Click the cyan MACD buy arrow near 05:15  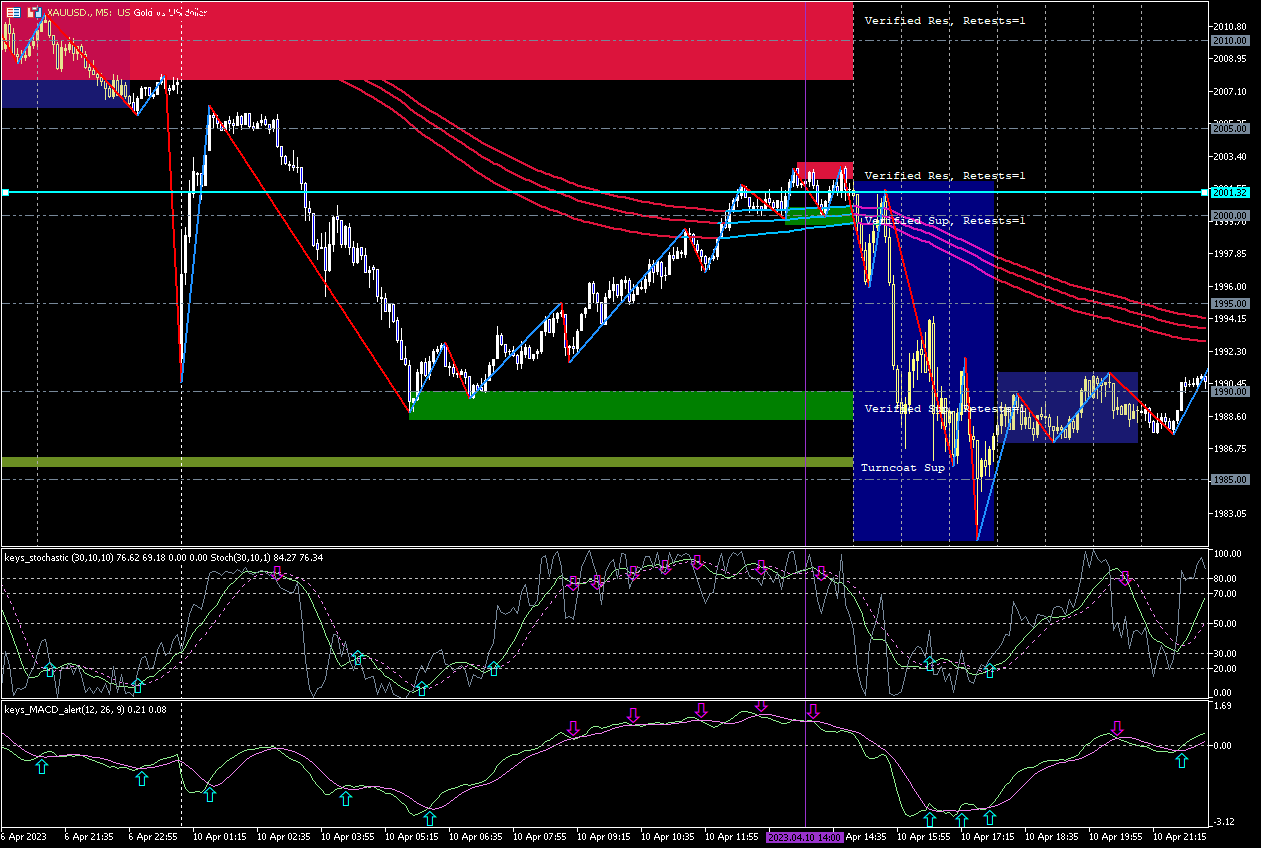coord(429,818)
